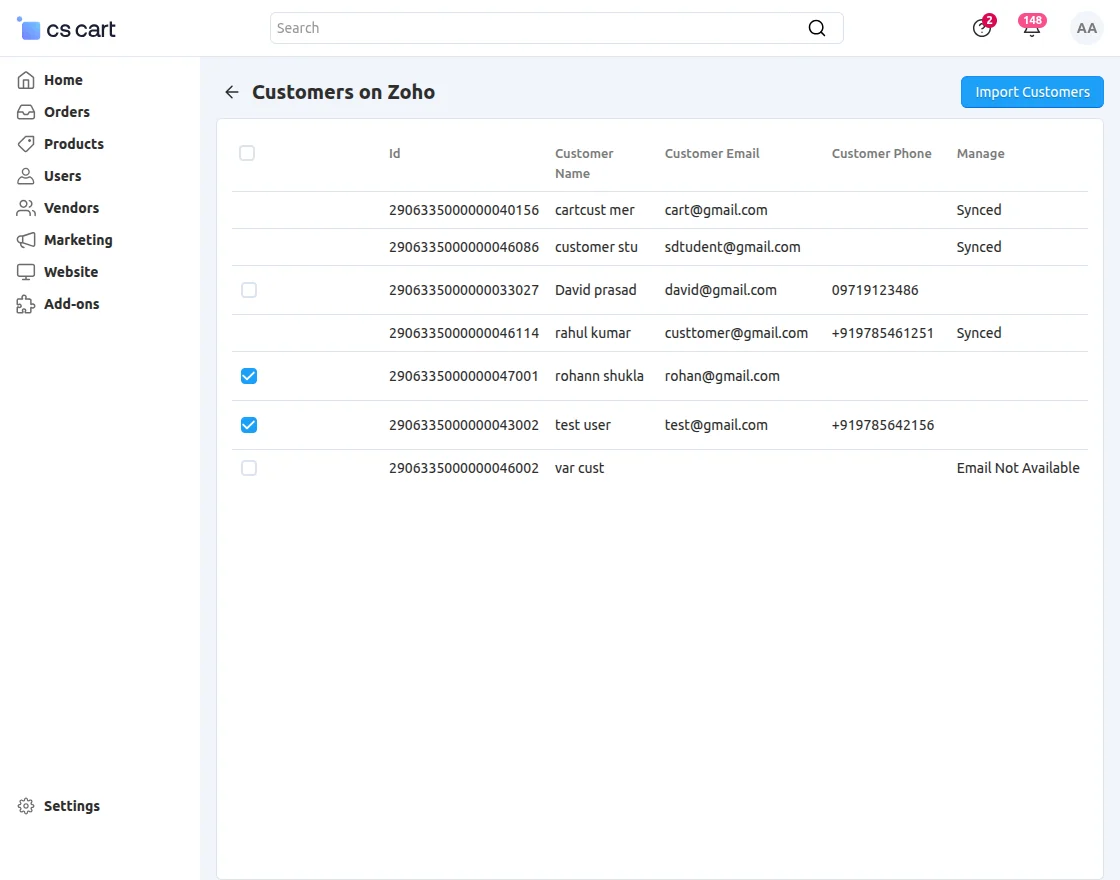Image resolution: width=1120 pixels, height=880 pixels.
Task: Select the var cust row checkbox
Action: (249, 468)
